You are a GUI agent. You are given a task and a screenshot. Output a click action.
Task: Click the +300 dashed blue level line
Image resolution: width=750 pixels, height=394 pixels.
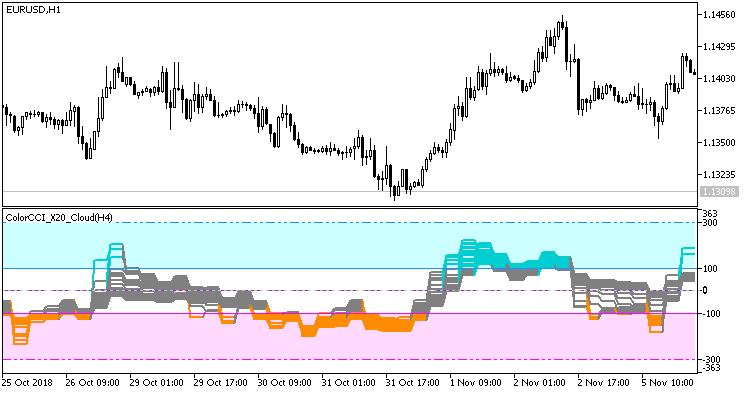(349, 222)
